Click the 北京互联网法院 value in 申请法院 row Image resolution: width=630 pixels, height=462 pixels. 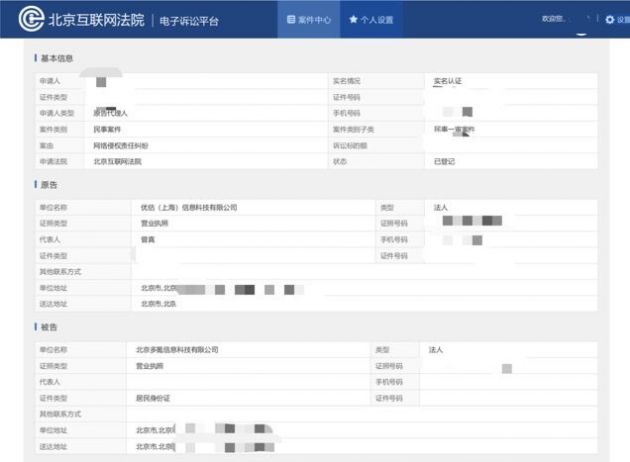[x=117, y=161]
